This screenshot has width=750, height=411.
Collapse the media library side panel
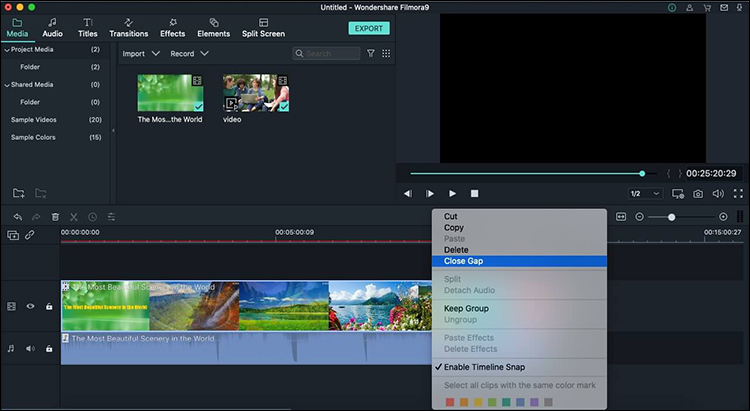(113, 130)
